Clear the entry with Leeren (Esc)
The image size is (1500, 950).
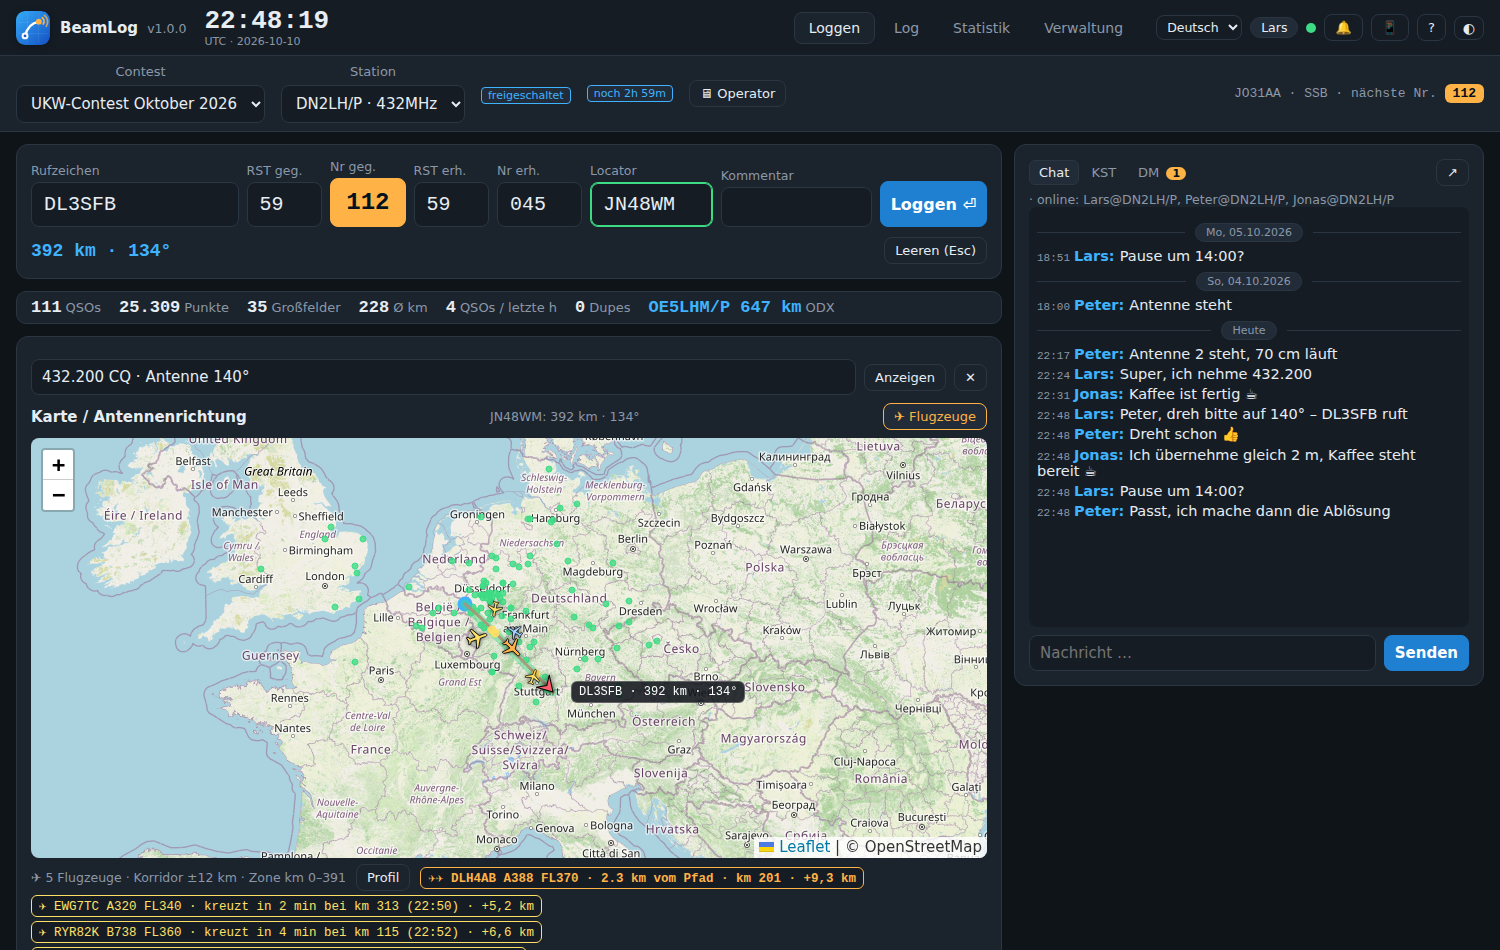click(935, 250)
